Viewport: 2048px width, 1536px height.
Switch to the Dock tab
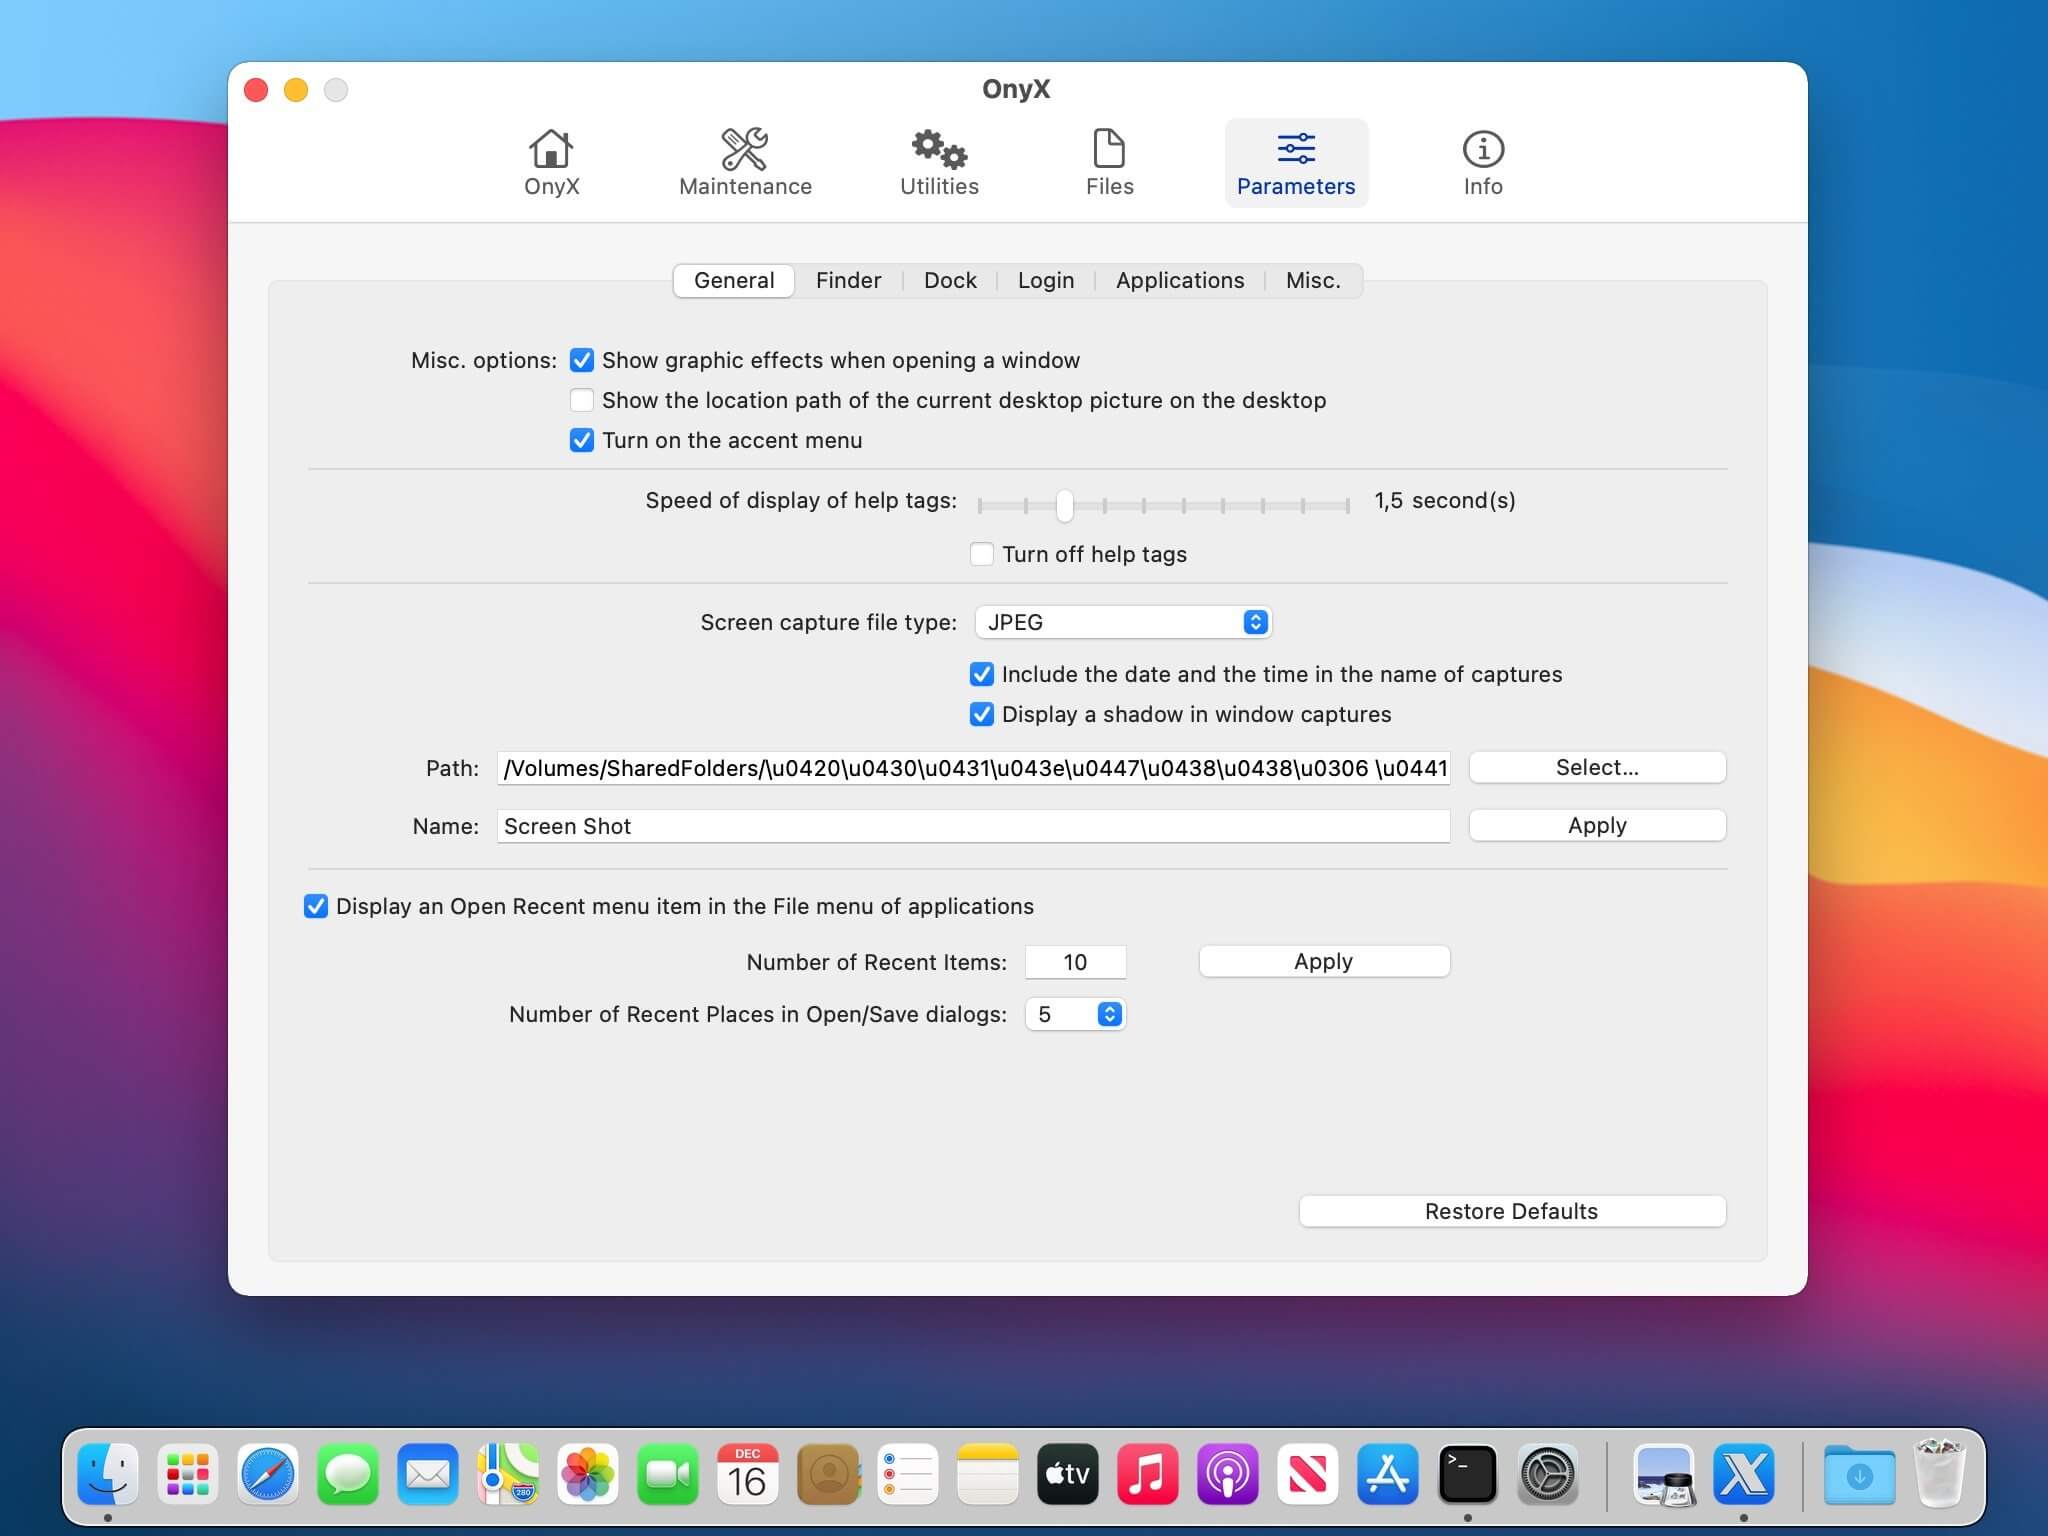(x=950, y=280)
